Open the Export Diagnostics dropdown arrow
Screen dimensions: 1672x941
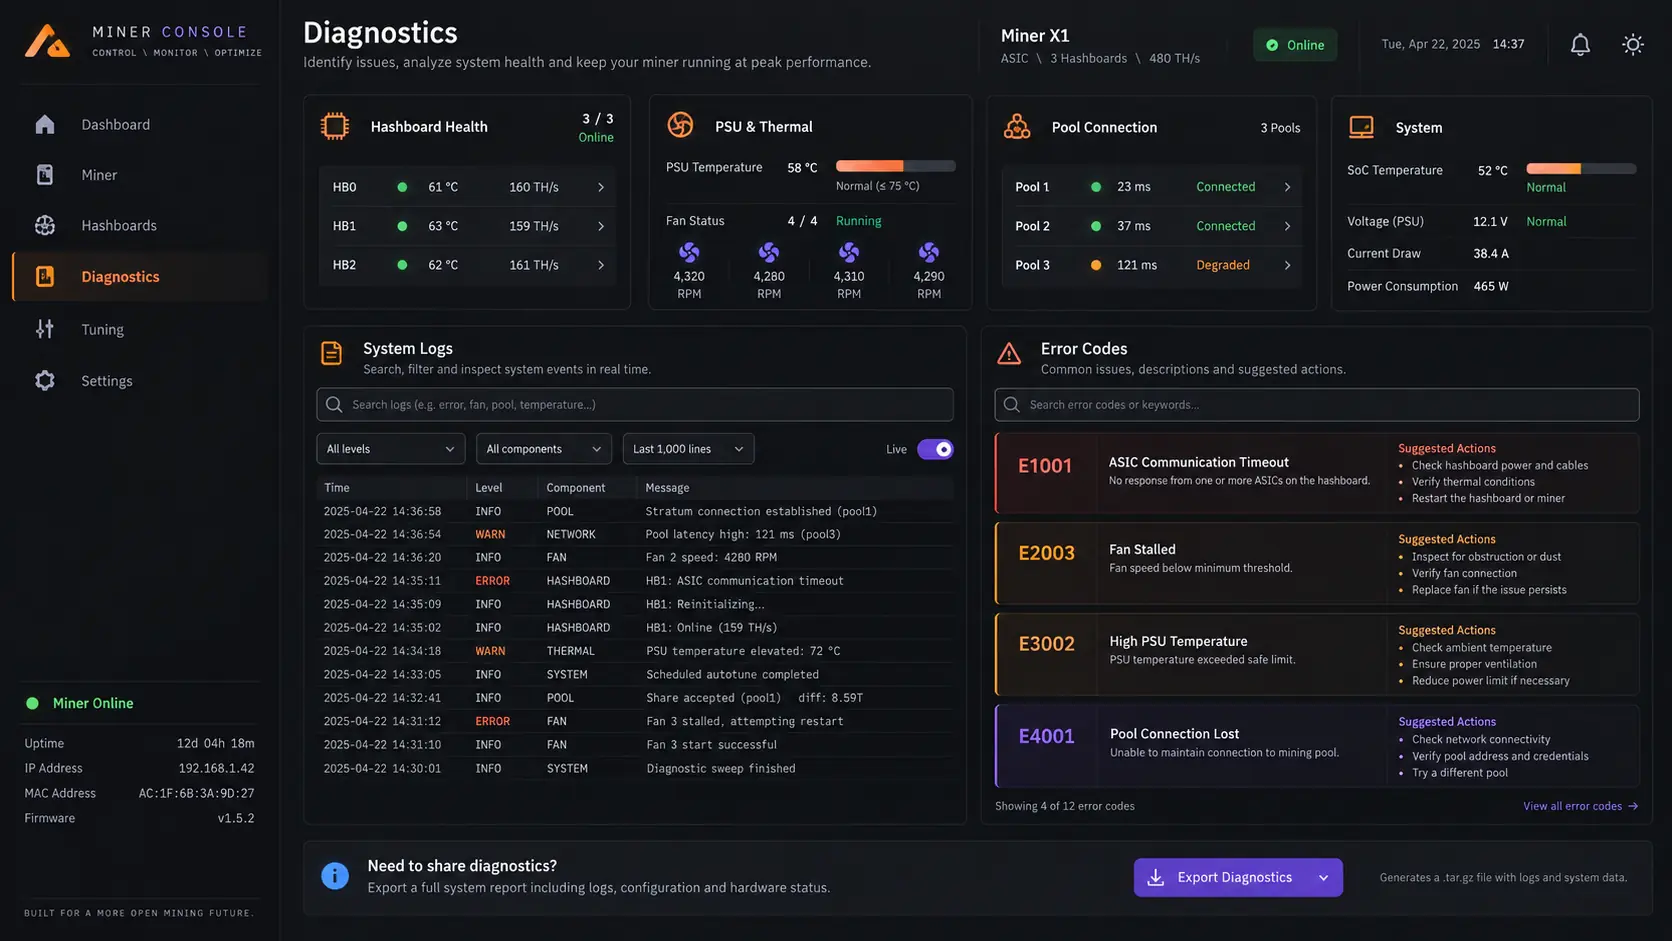coord(1323,878)
